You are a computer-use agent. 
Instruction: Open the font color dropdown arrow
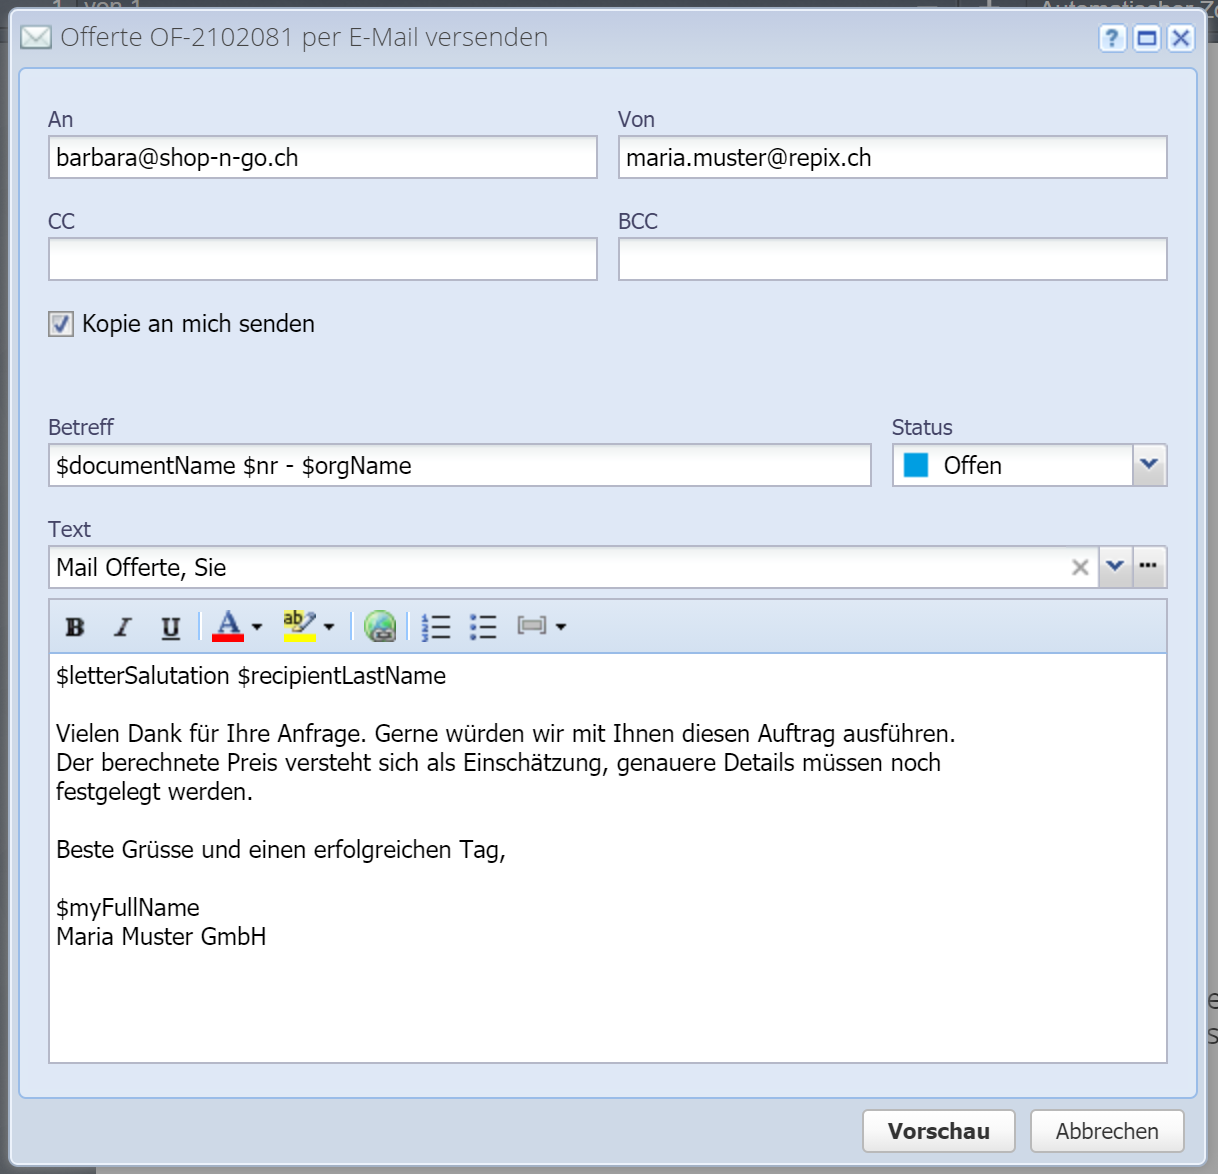(257, 627)
